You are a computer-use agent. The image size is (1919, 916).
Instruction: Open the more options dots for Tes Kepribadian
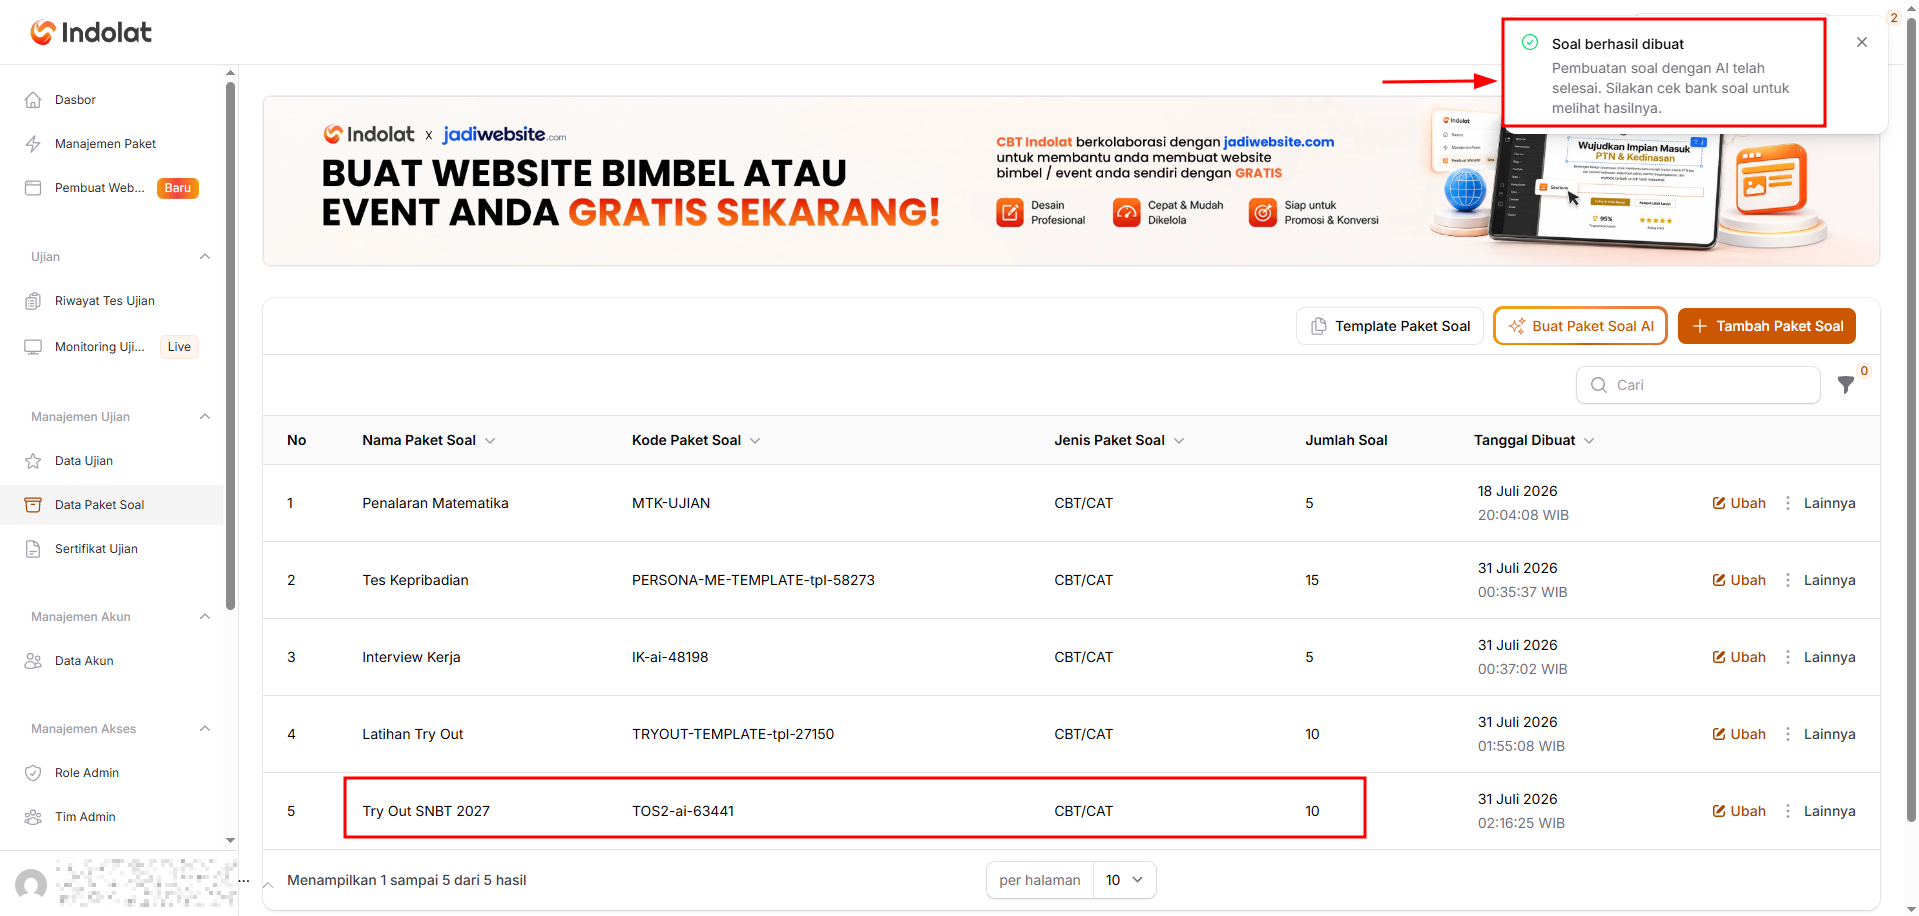[1788, 580]
